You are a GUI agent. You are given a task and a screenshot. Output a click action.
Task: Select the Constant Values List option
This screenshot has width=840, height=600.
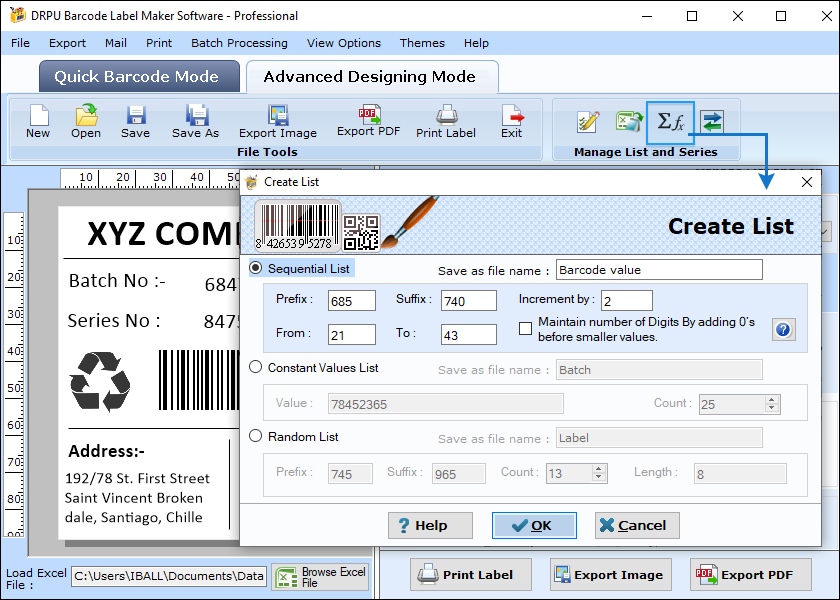(256, 367)
